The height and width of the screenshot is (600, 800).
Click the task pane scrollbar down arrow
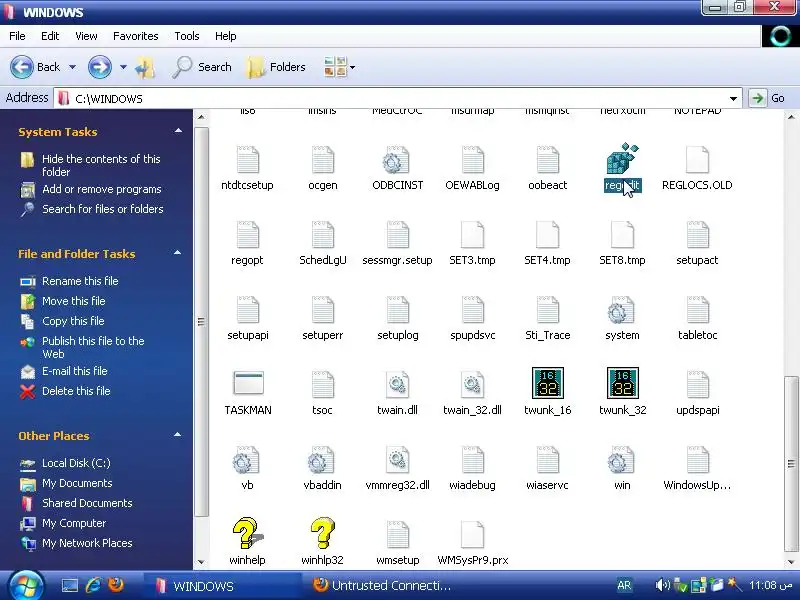click(x=201, y=562)
